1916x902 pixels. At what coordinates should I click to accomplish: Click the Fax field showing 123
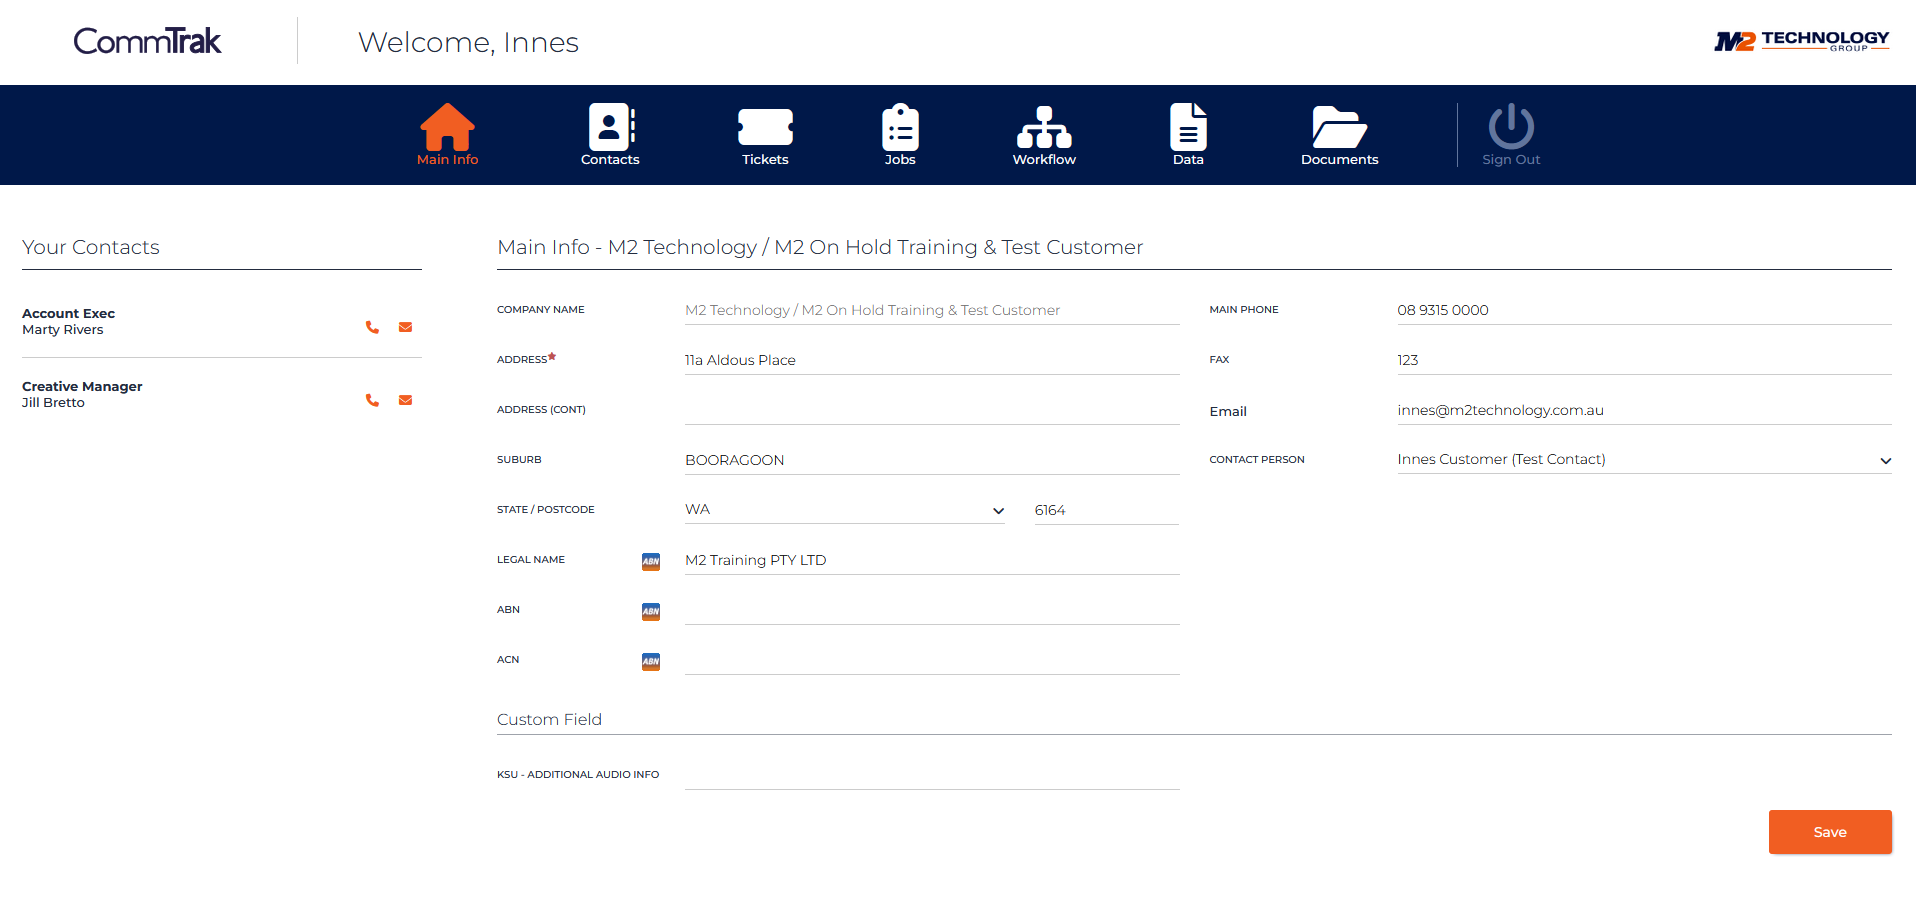(1644, 360)
